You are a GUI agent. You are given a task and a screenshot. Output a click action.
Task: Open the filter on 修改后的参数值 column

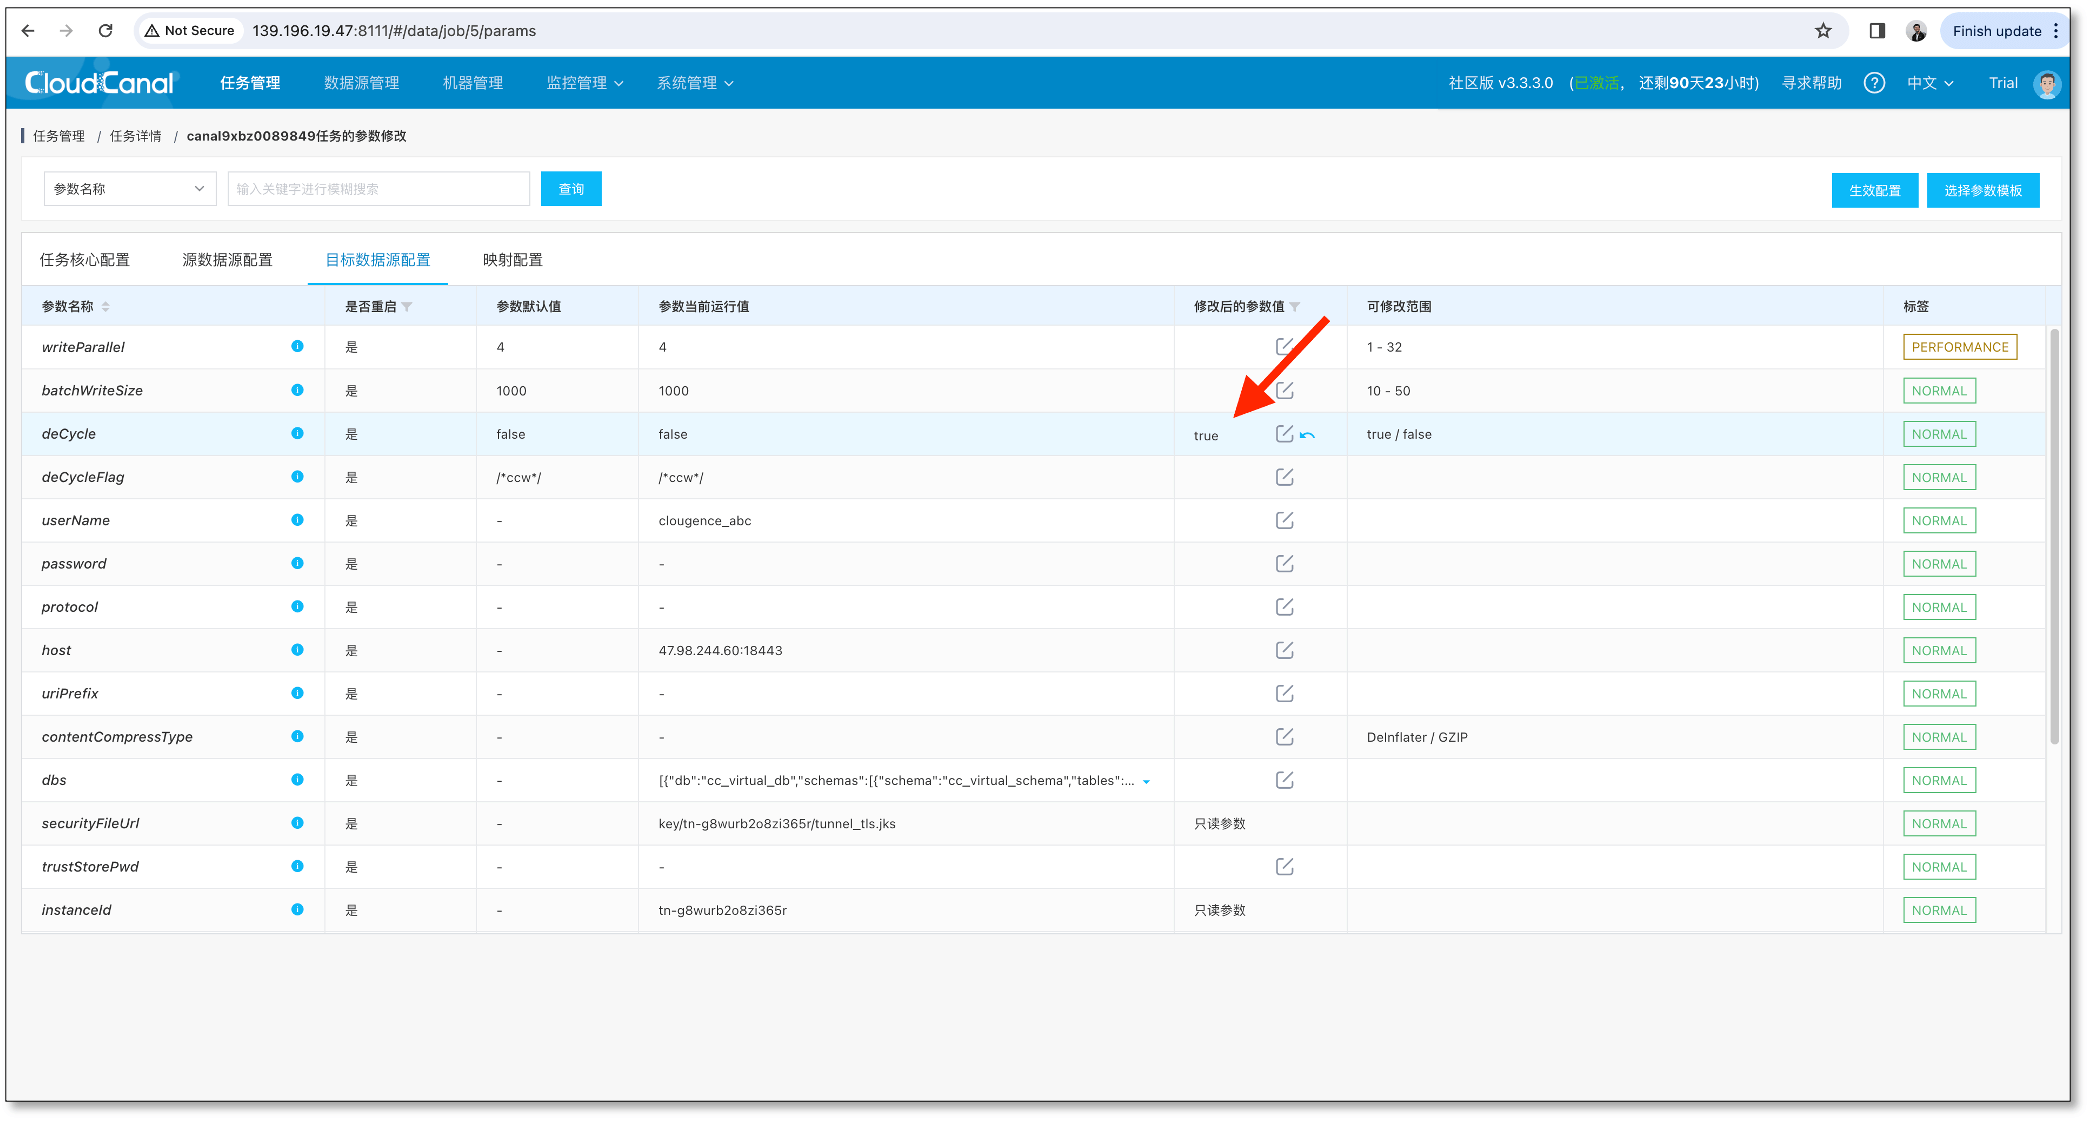(x=1295, y=306)
